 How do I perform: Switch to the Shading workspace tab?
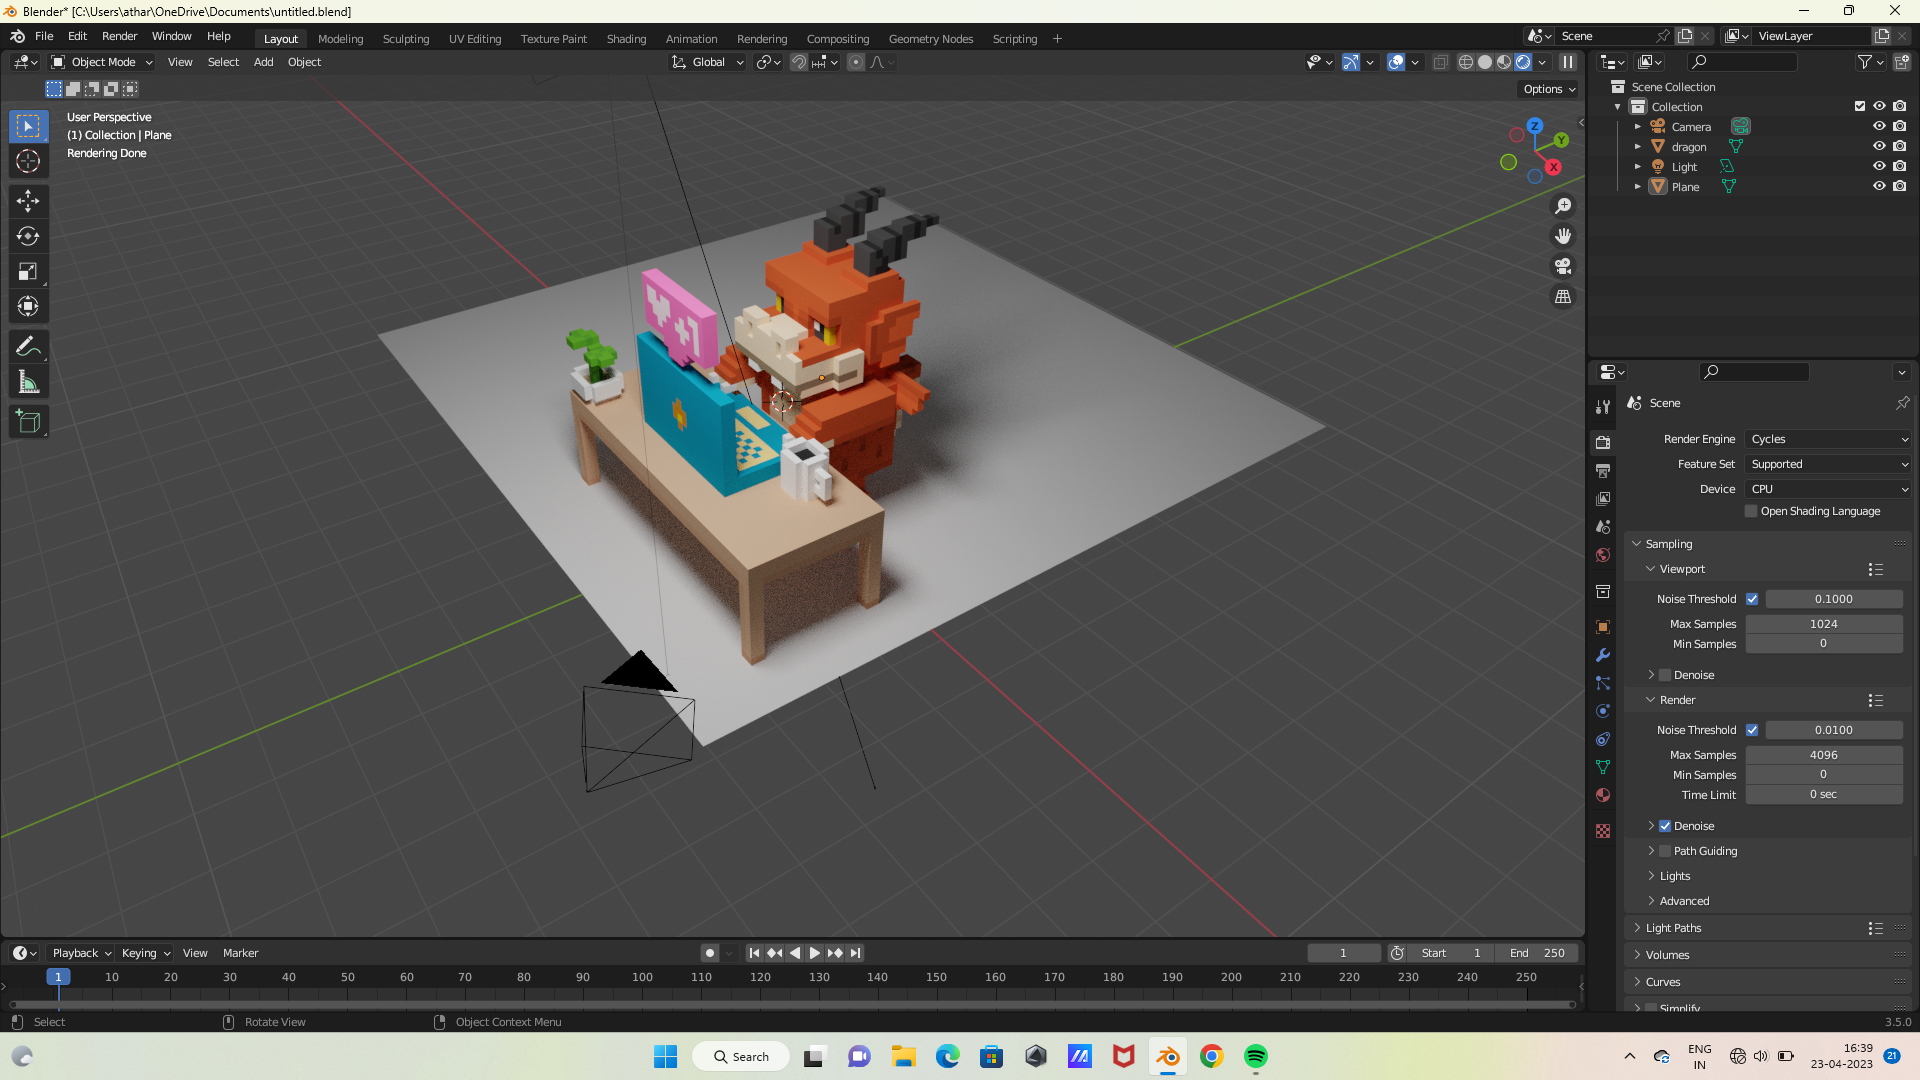click(626, 38)
